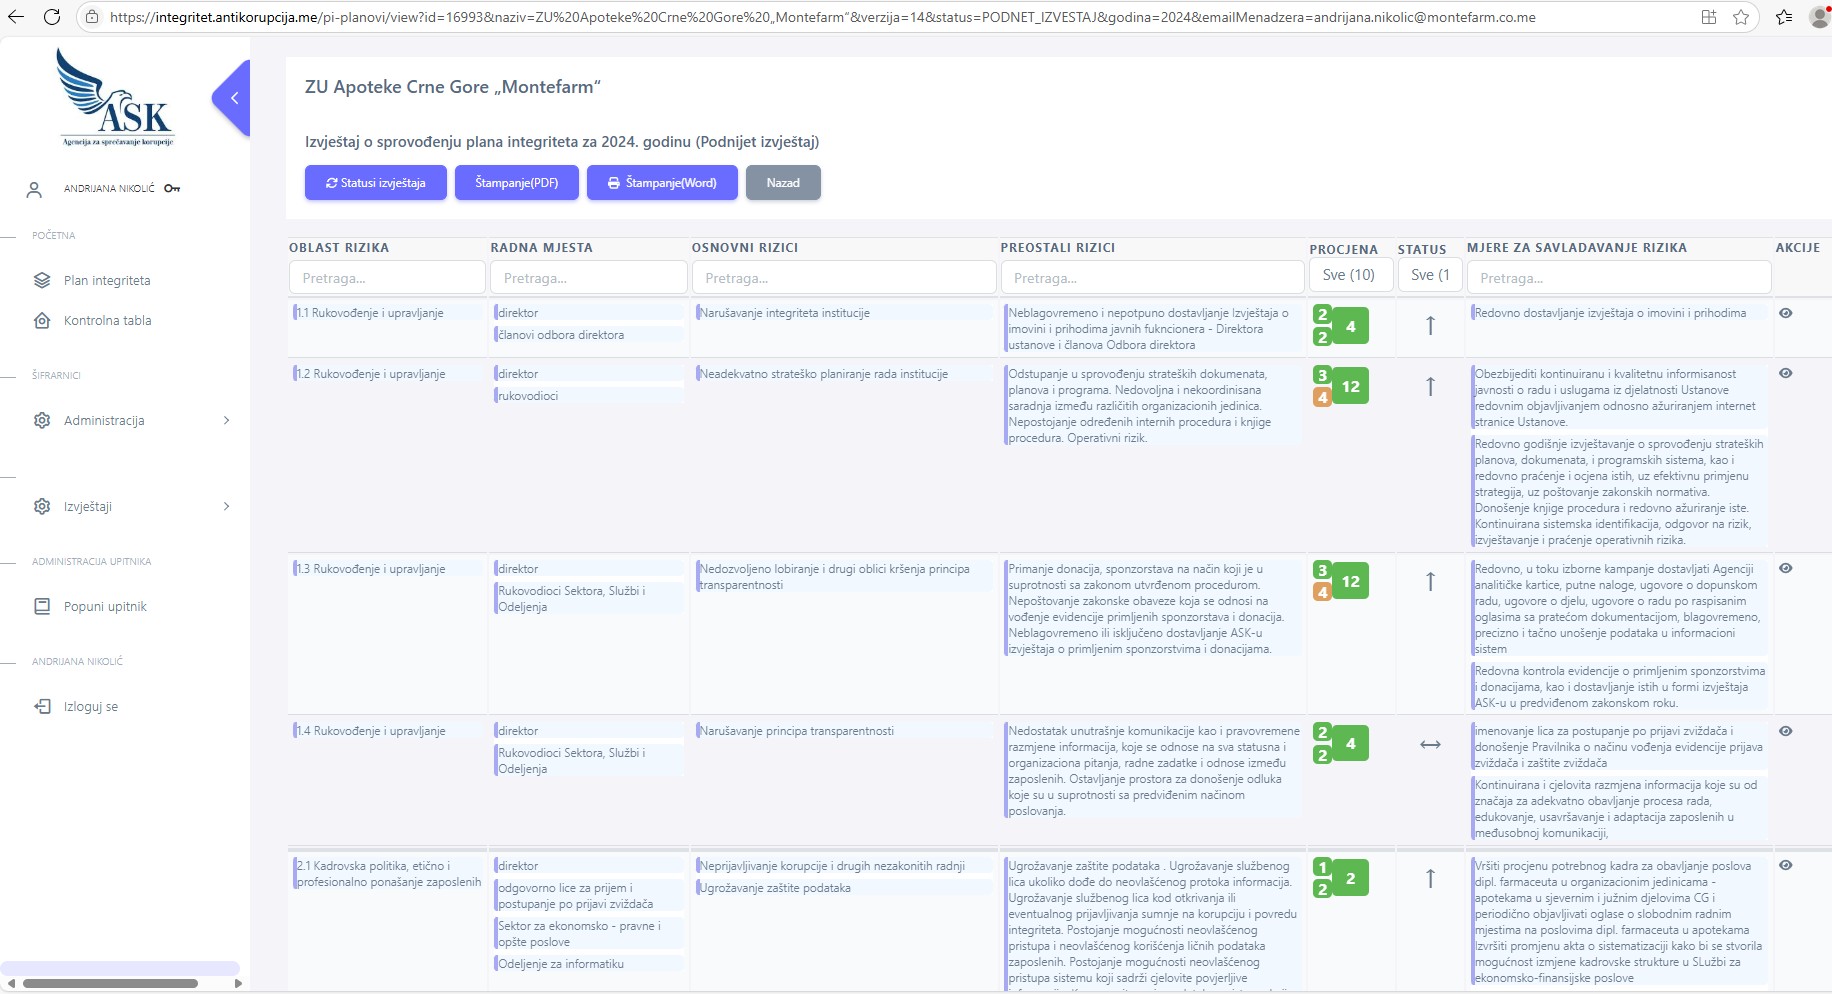This screenshot has height=994, width=1832.
Task: Click the horizontal arrow status for row 1.4
Action: [x=1430, y=744]
